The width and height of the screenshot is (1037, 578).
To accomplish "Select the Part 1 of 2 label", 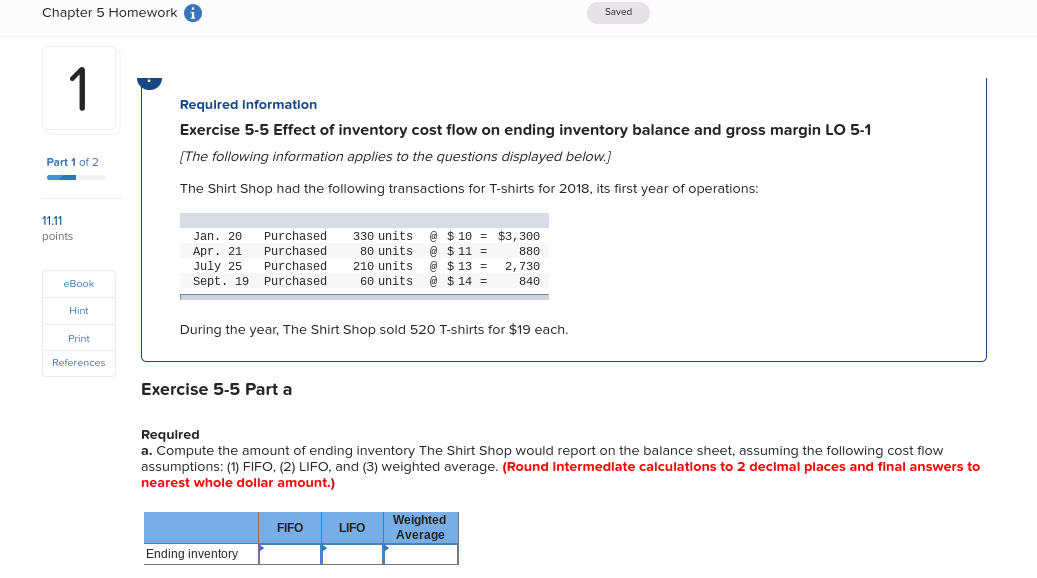I will tap(71, 162).
